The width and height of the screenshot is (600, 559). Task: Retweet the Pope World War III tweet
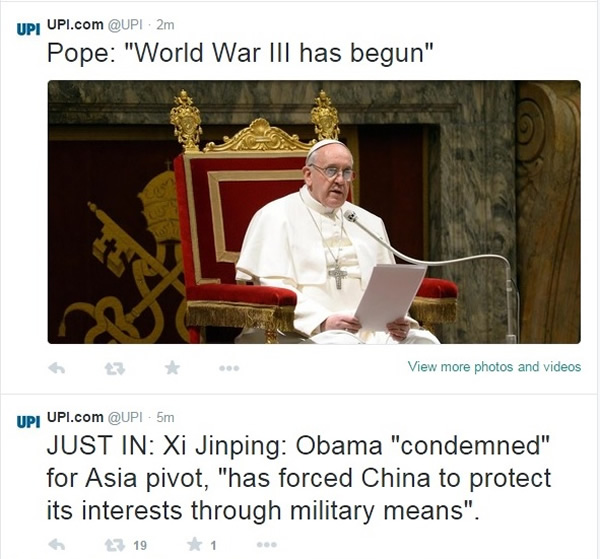[x=115, y=368]
